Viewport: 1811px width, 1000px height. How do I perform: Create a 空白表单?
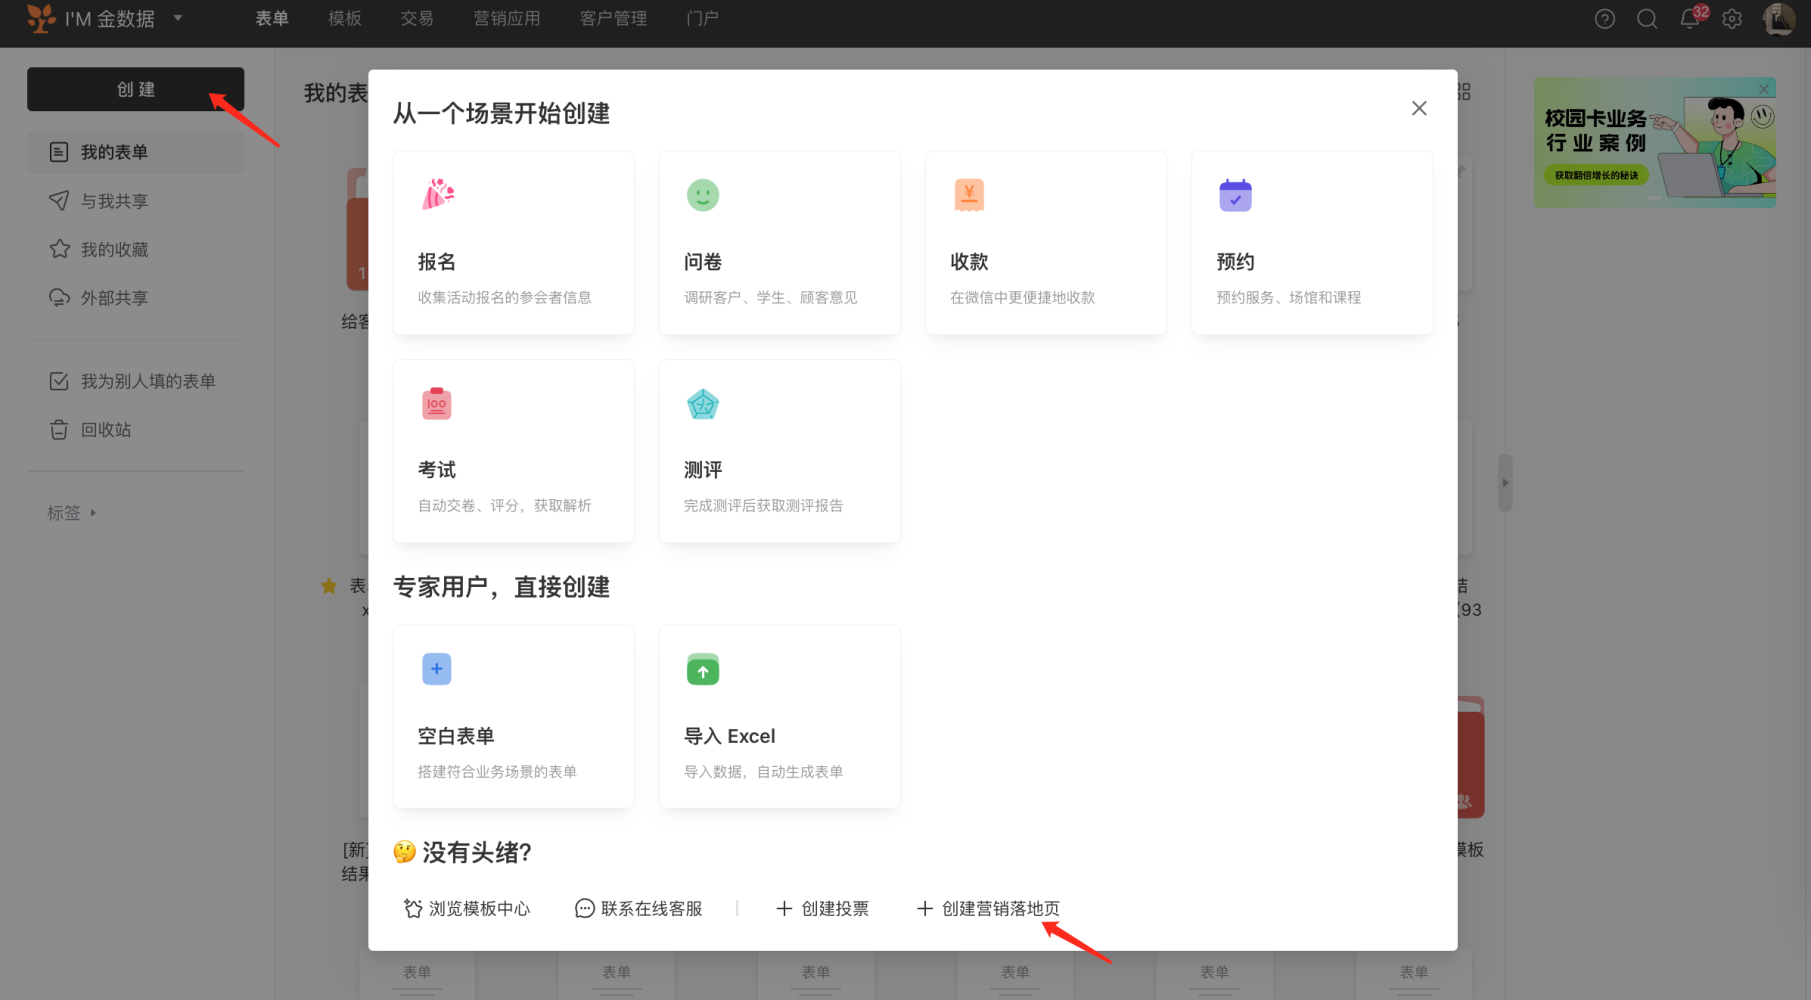click(x=513, y=717)
